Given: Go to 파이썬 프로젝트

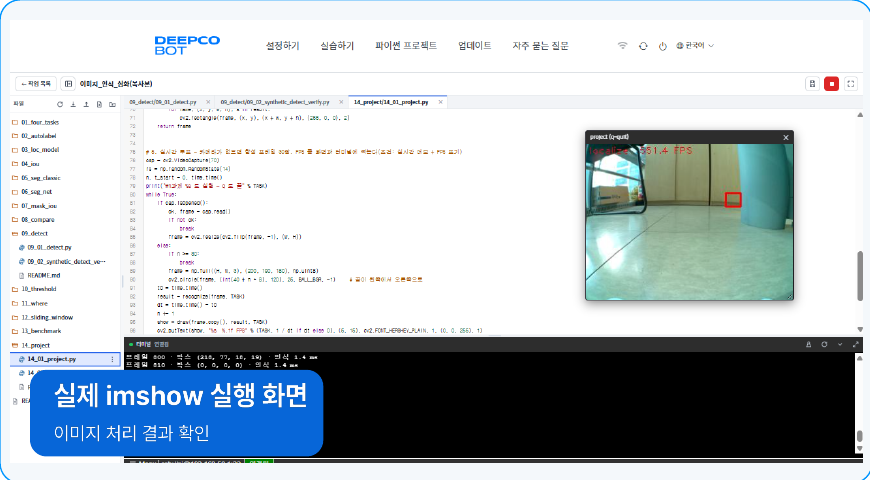Looking at the screenshot, I should 406,46.
